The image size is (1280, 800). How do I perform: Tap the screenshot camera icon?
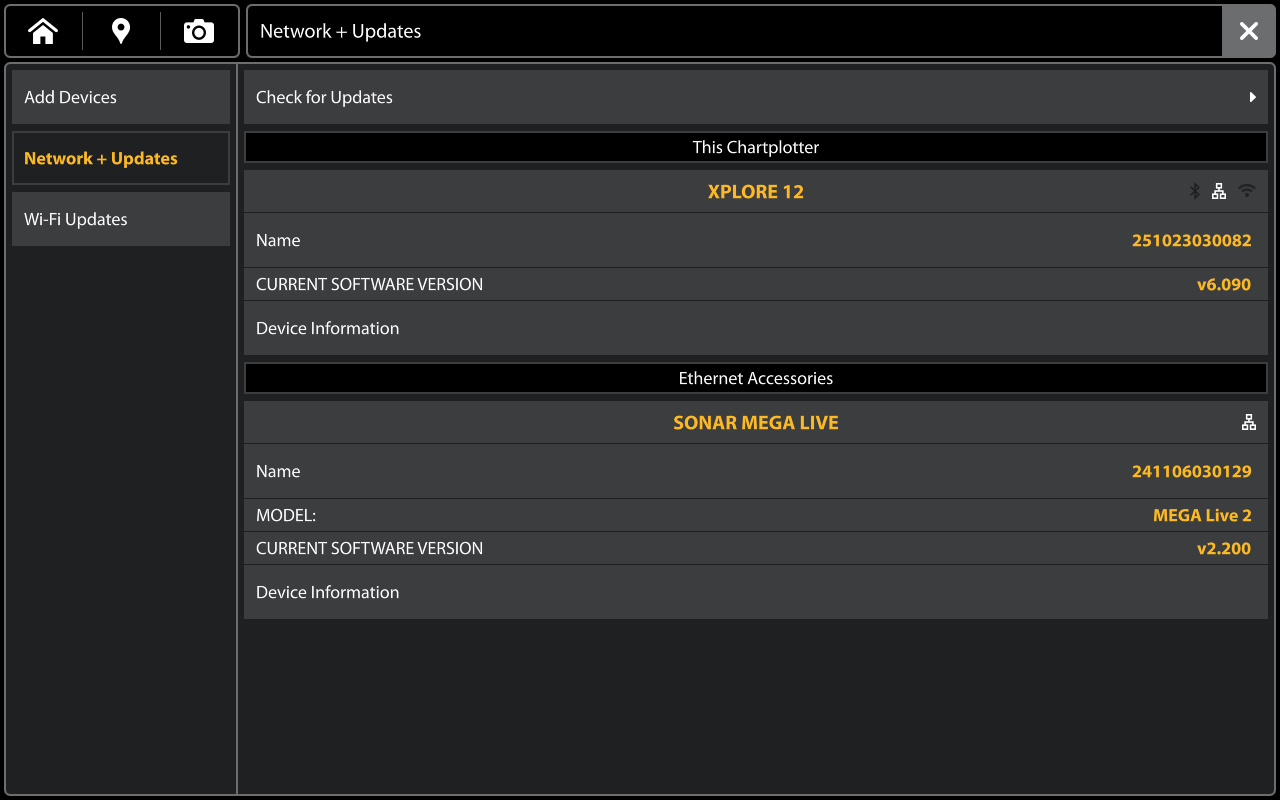(x=198, y=30)
